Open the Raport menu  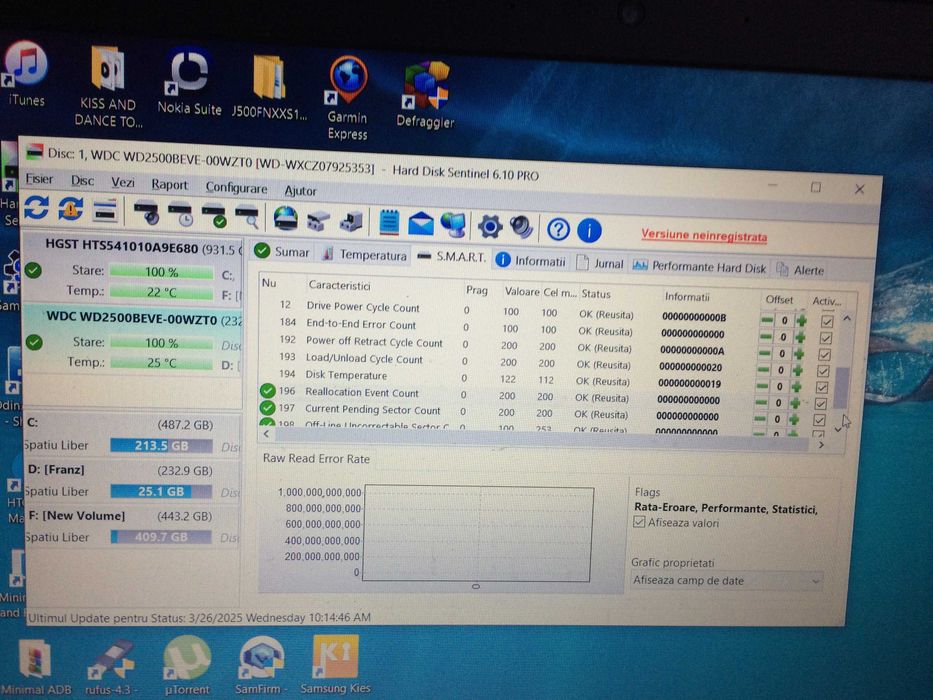coord(170,185)
